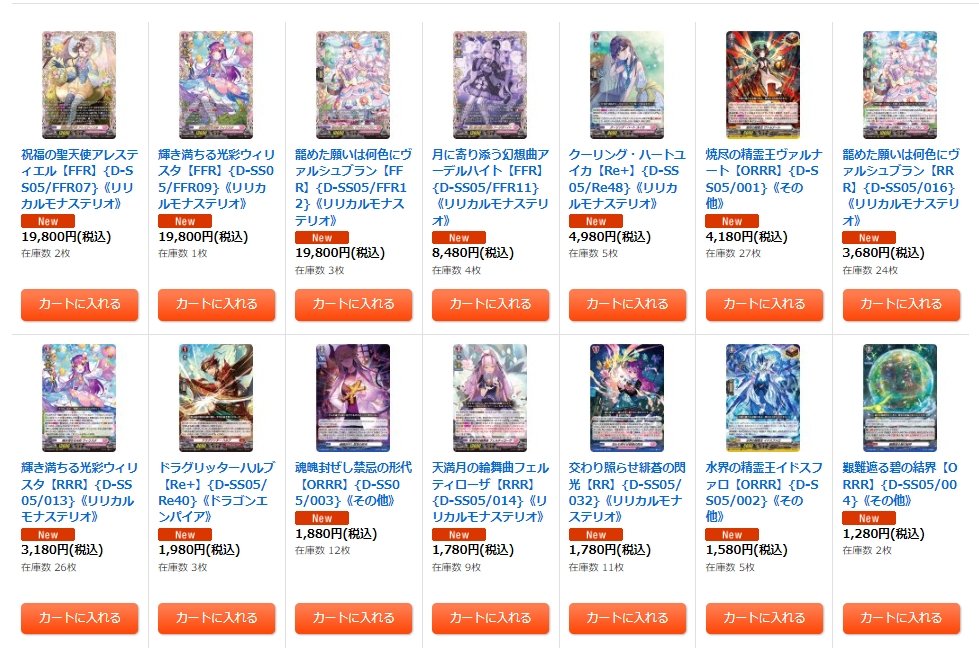View the 水界の精霊王イドスファロ card image
Image resolution: width=979 pixels, height=648 pixels.
coord(763,398)
